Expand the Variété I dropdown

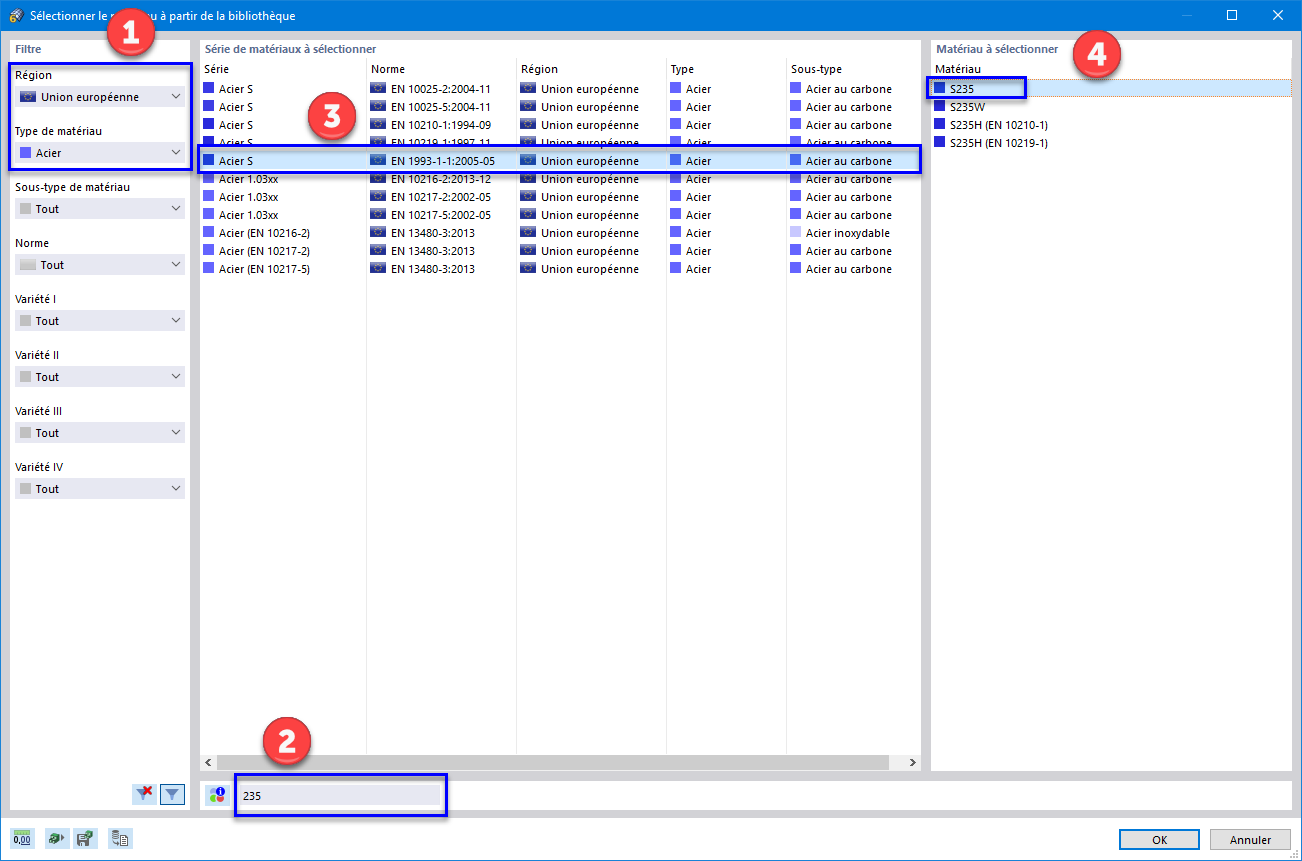[x=100, y=321]
